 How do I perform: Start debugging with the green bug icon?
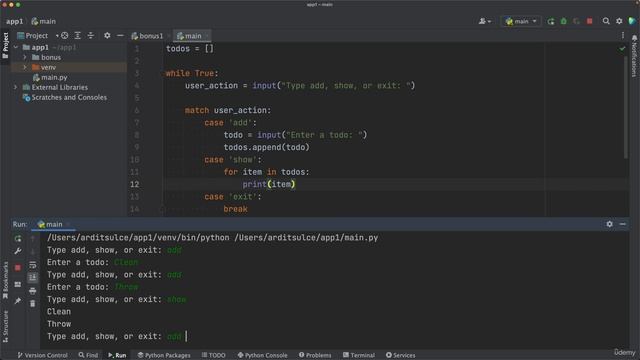click(564, 21)
